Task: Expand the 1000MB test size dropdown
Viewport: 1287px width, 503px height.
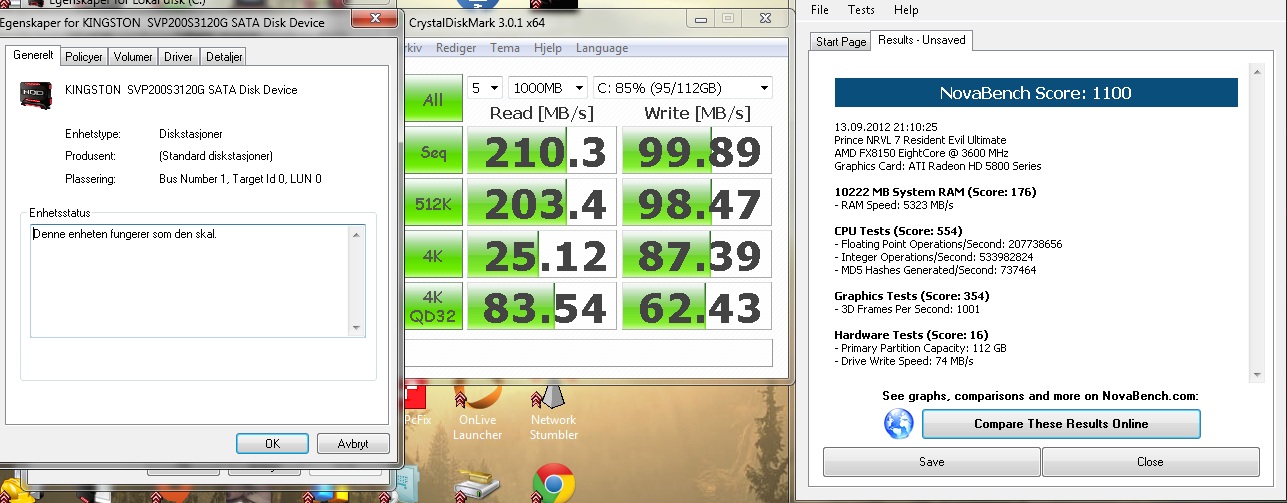Action: pyautogui.click(x=548, y=87)
